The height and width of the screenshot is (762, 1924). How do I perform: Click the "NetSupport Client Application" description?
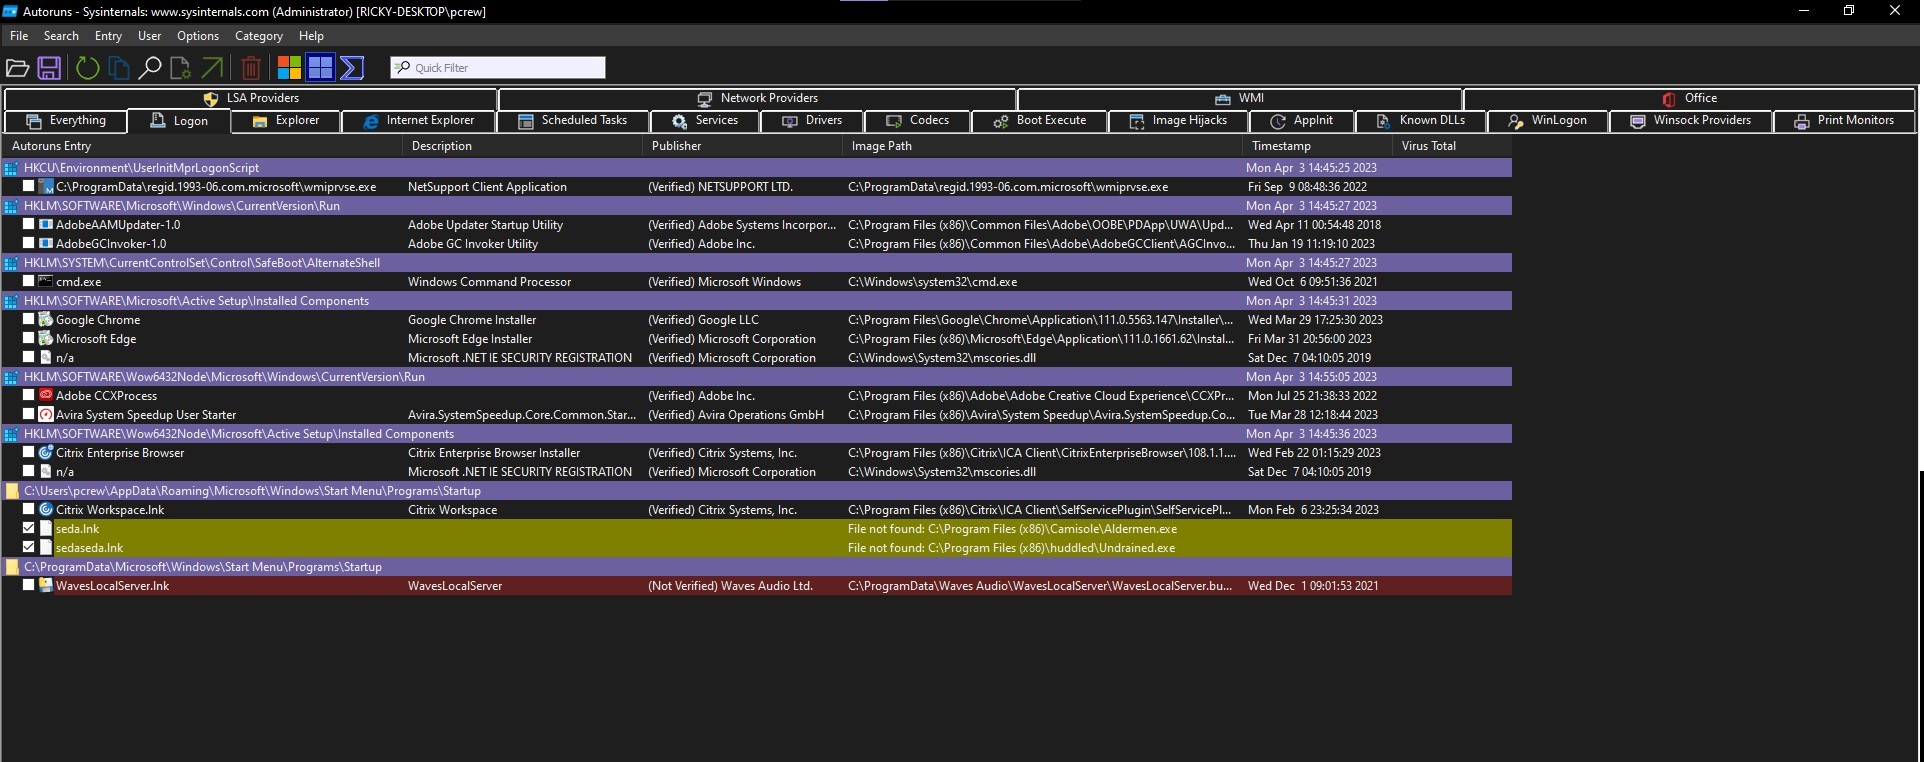click(487, 187)
